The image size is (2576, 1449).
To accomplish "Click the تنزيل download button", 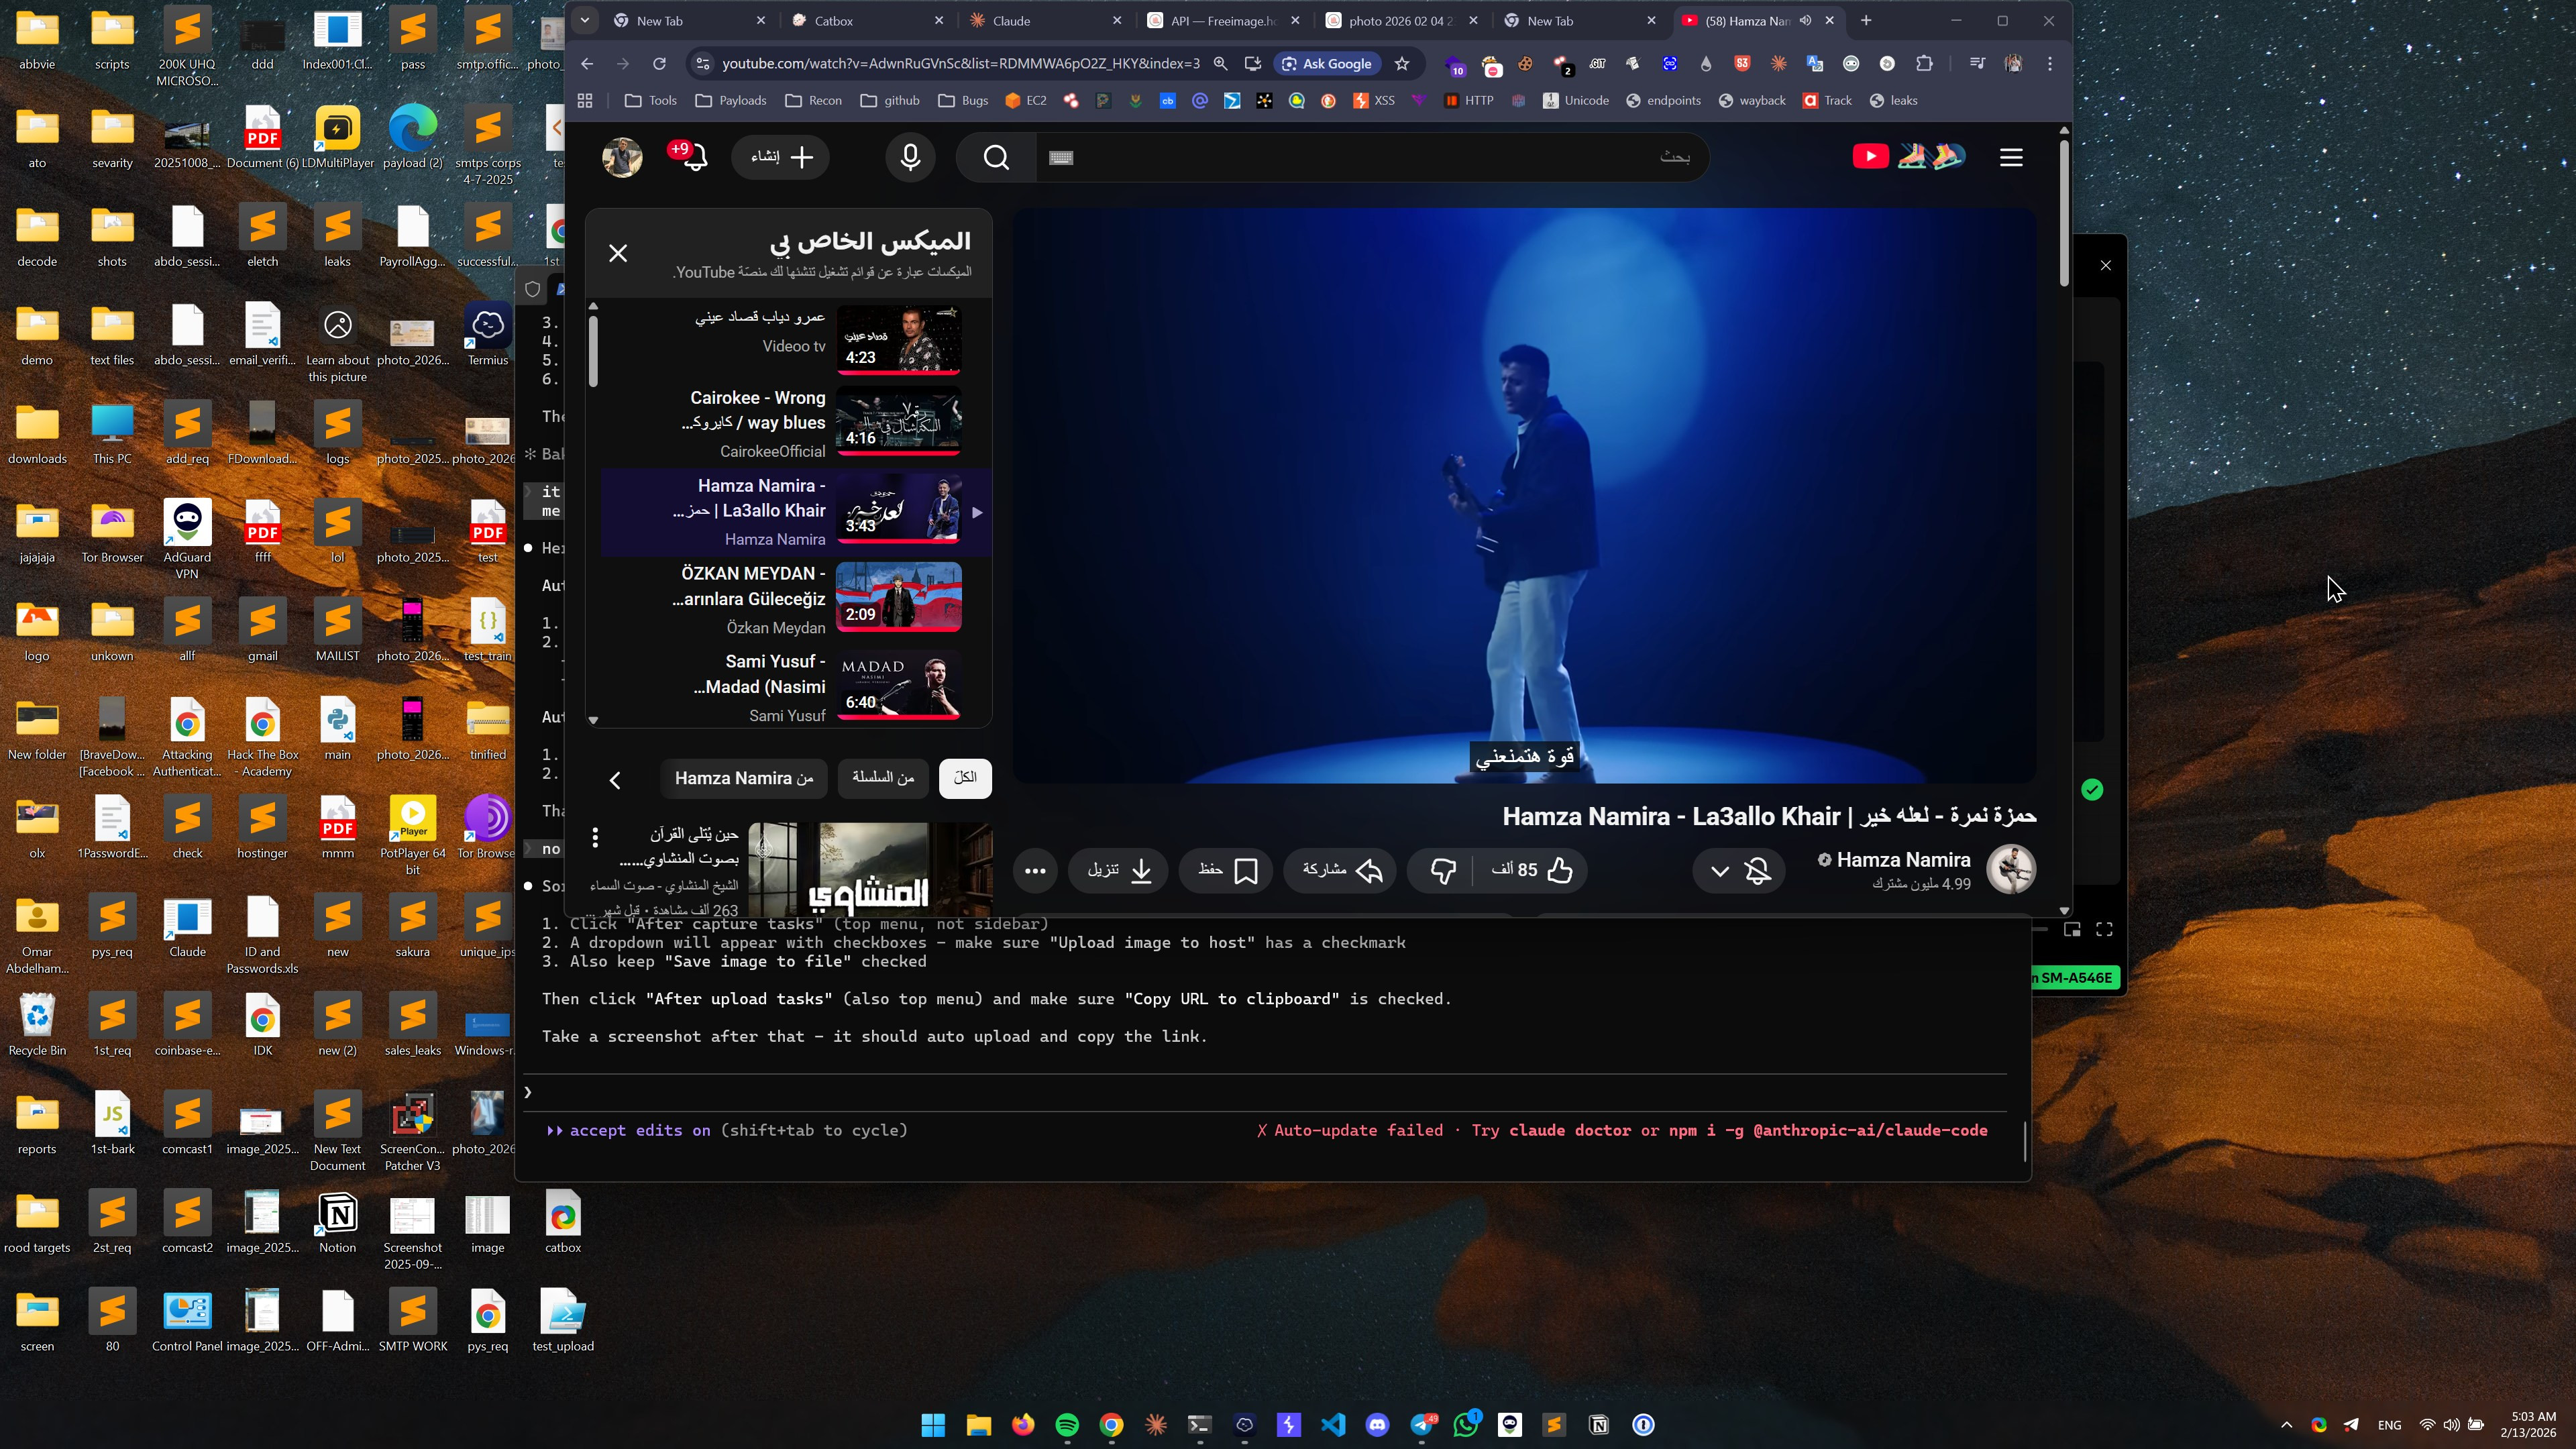I will click(1118, 871).
